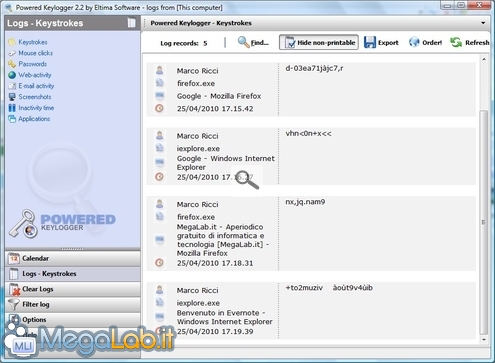This screenshot has height=363, width=495.
Task: Click user icon of Evernote record
Action: click(160, 290)
